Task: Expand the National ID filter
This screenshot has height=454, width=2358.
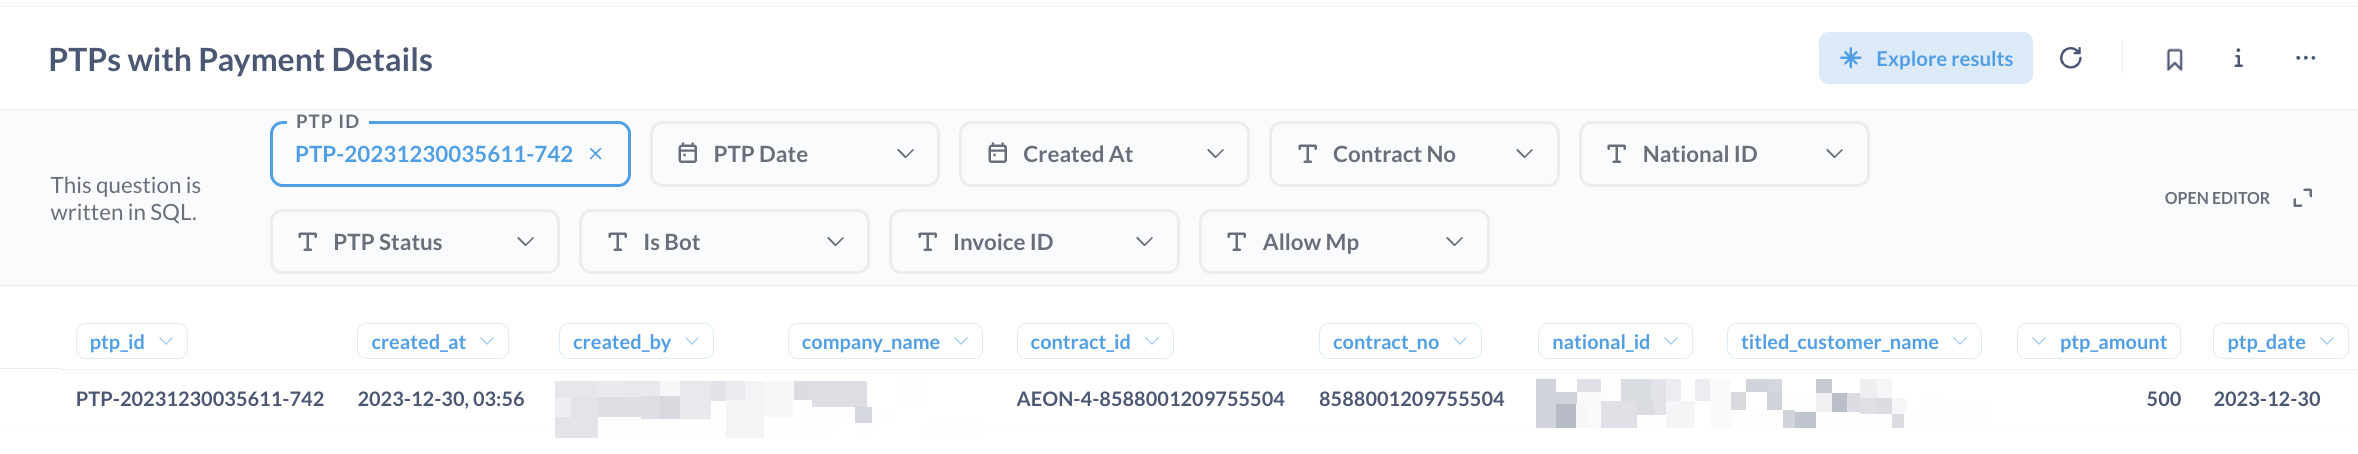Action: coord(1723,154)
